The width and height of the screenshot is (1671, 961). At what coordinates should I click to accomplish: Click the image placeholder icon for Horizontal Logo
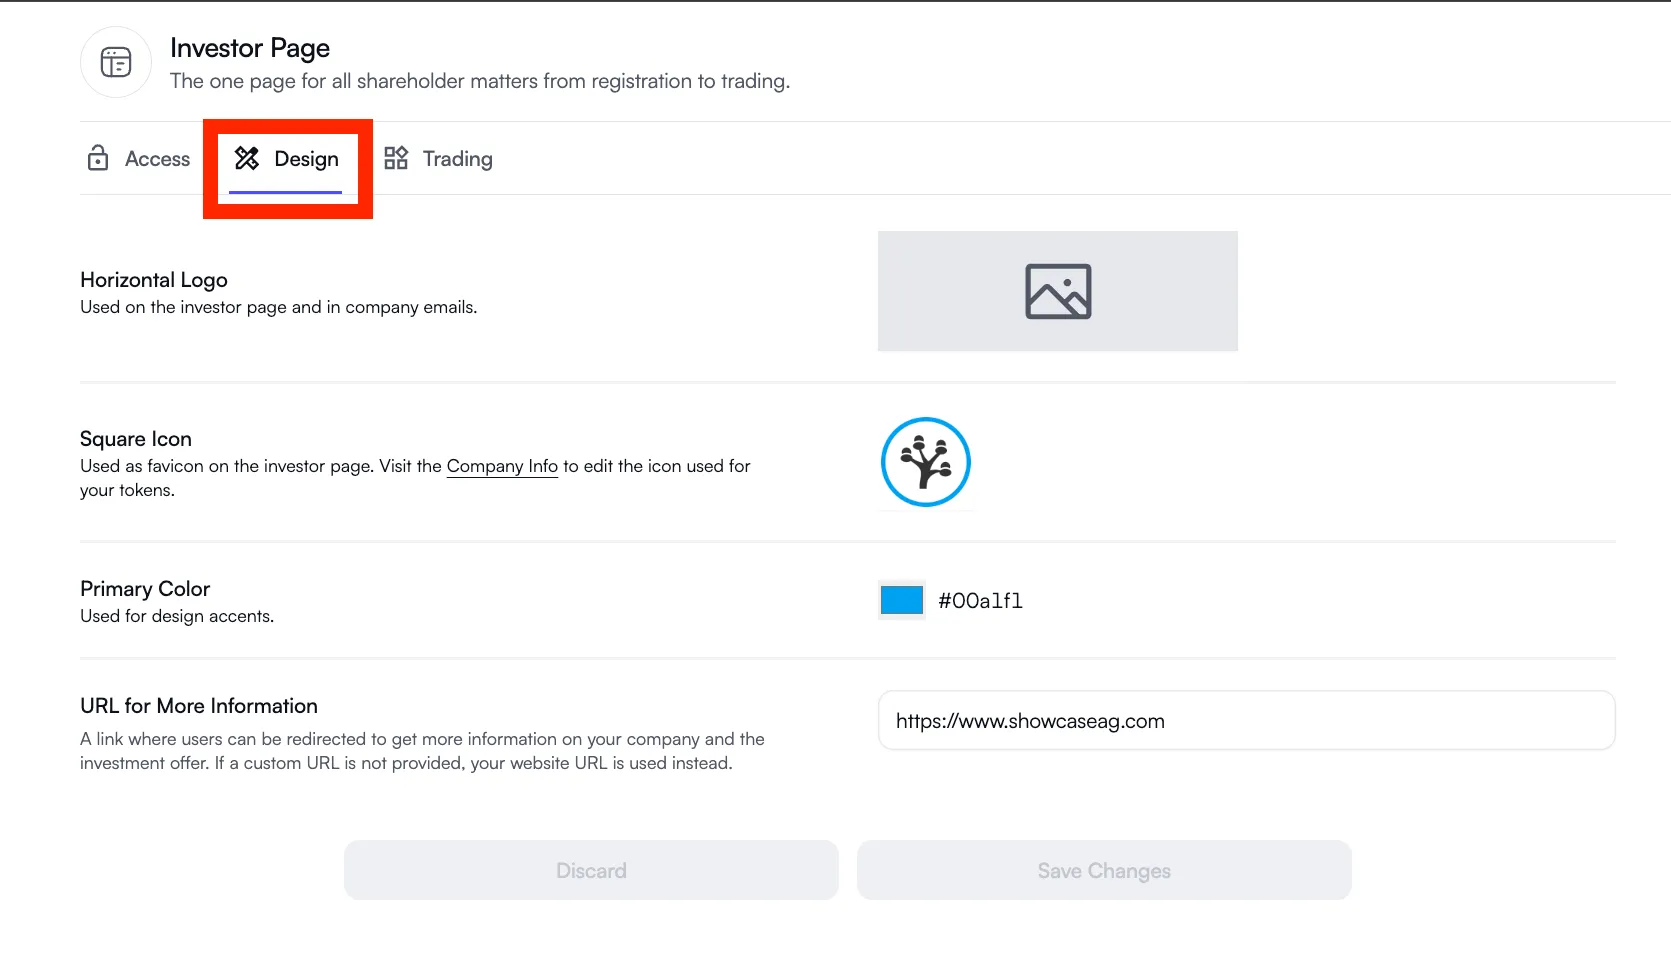[1057, 291]
